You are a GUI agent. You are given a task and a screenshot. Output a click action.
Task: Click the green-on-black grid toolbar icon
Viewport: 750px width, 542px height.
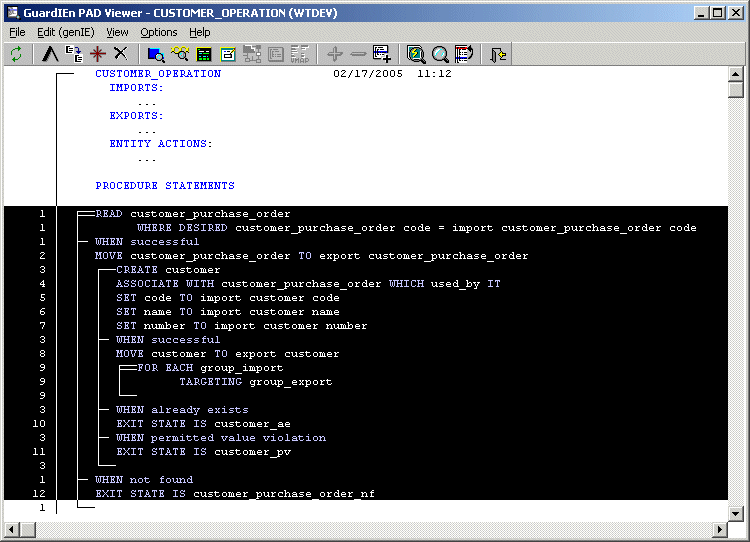204,54
